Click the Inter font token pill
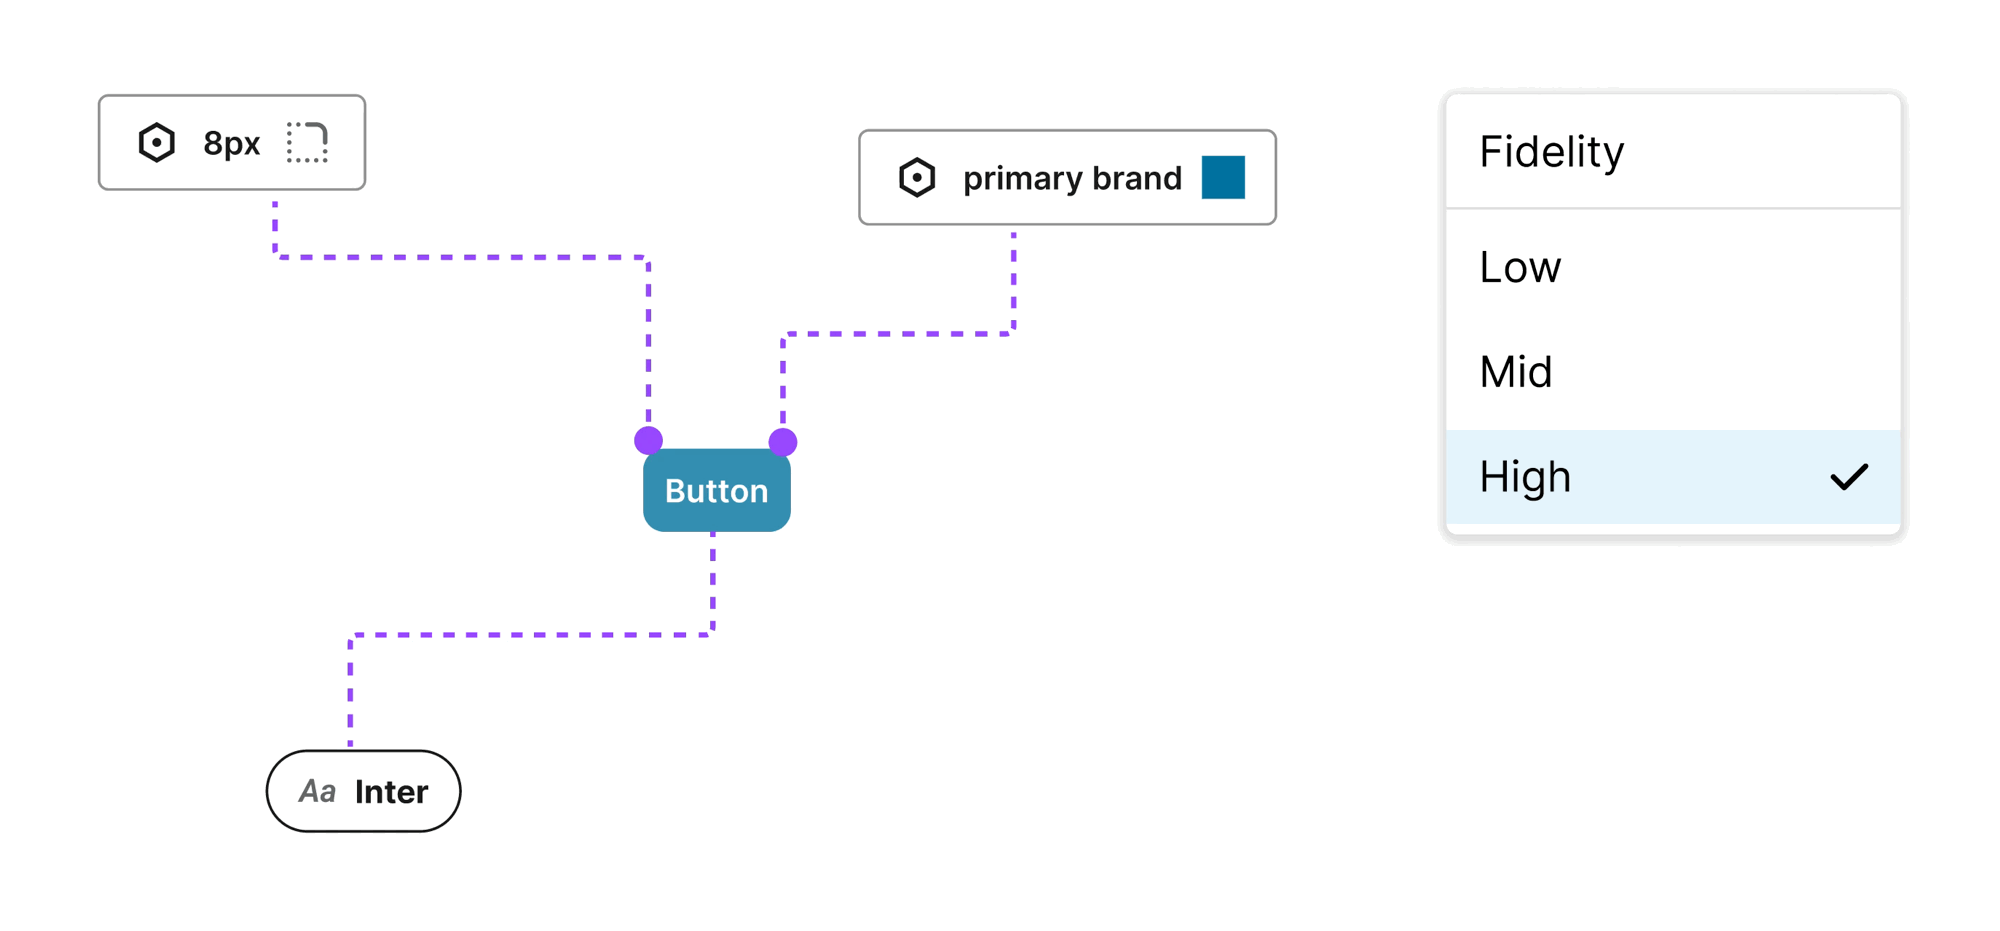 363,790
